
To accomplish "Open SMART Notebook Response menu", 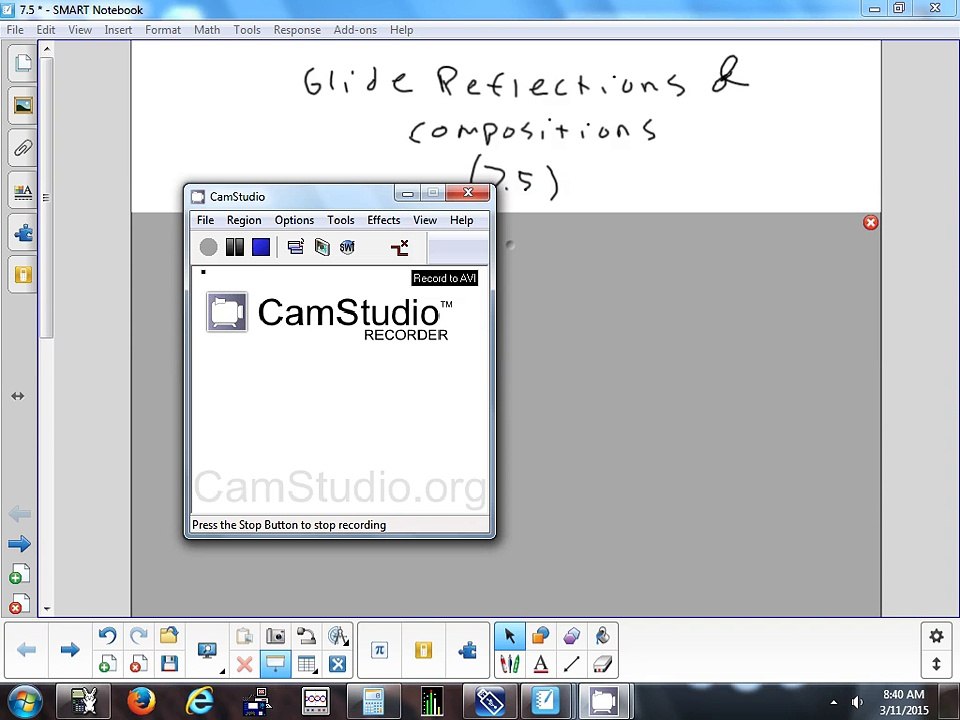I will (297, 29).
